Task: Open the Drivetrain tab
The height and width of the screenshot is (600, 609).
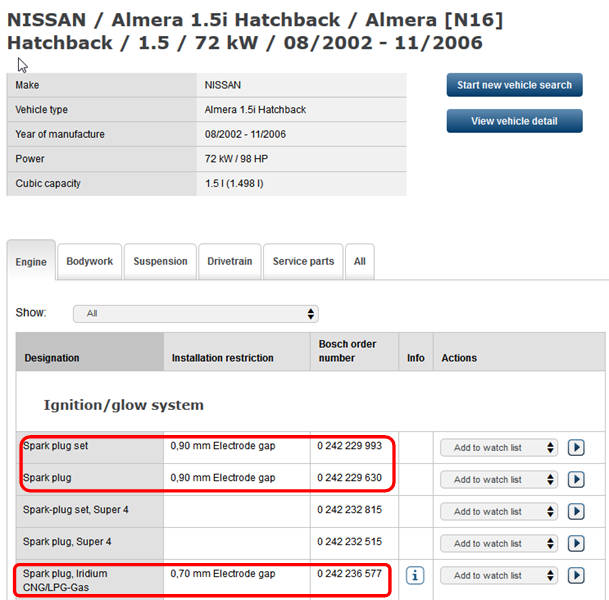Action: click(230, 261)
